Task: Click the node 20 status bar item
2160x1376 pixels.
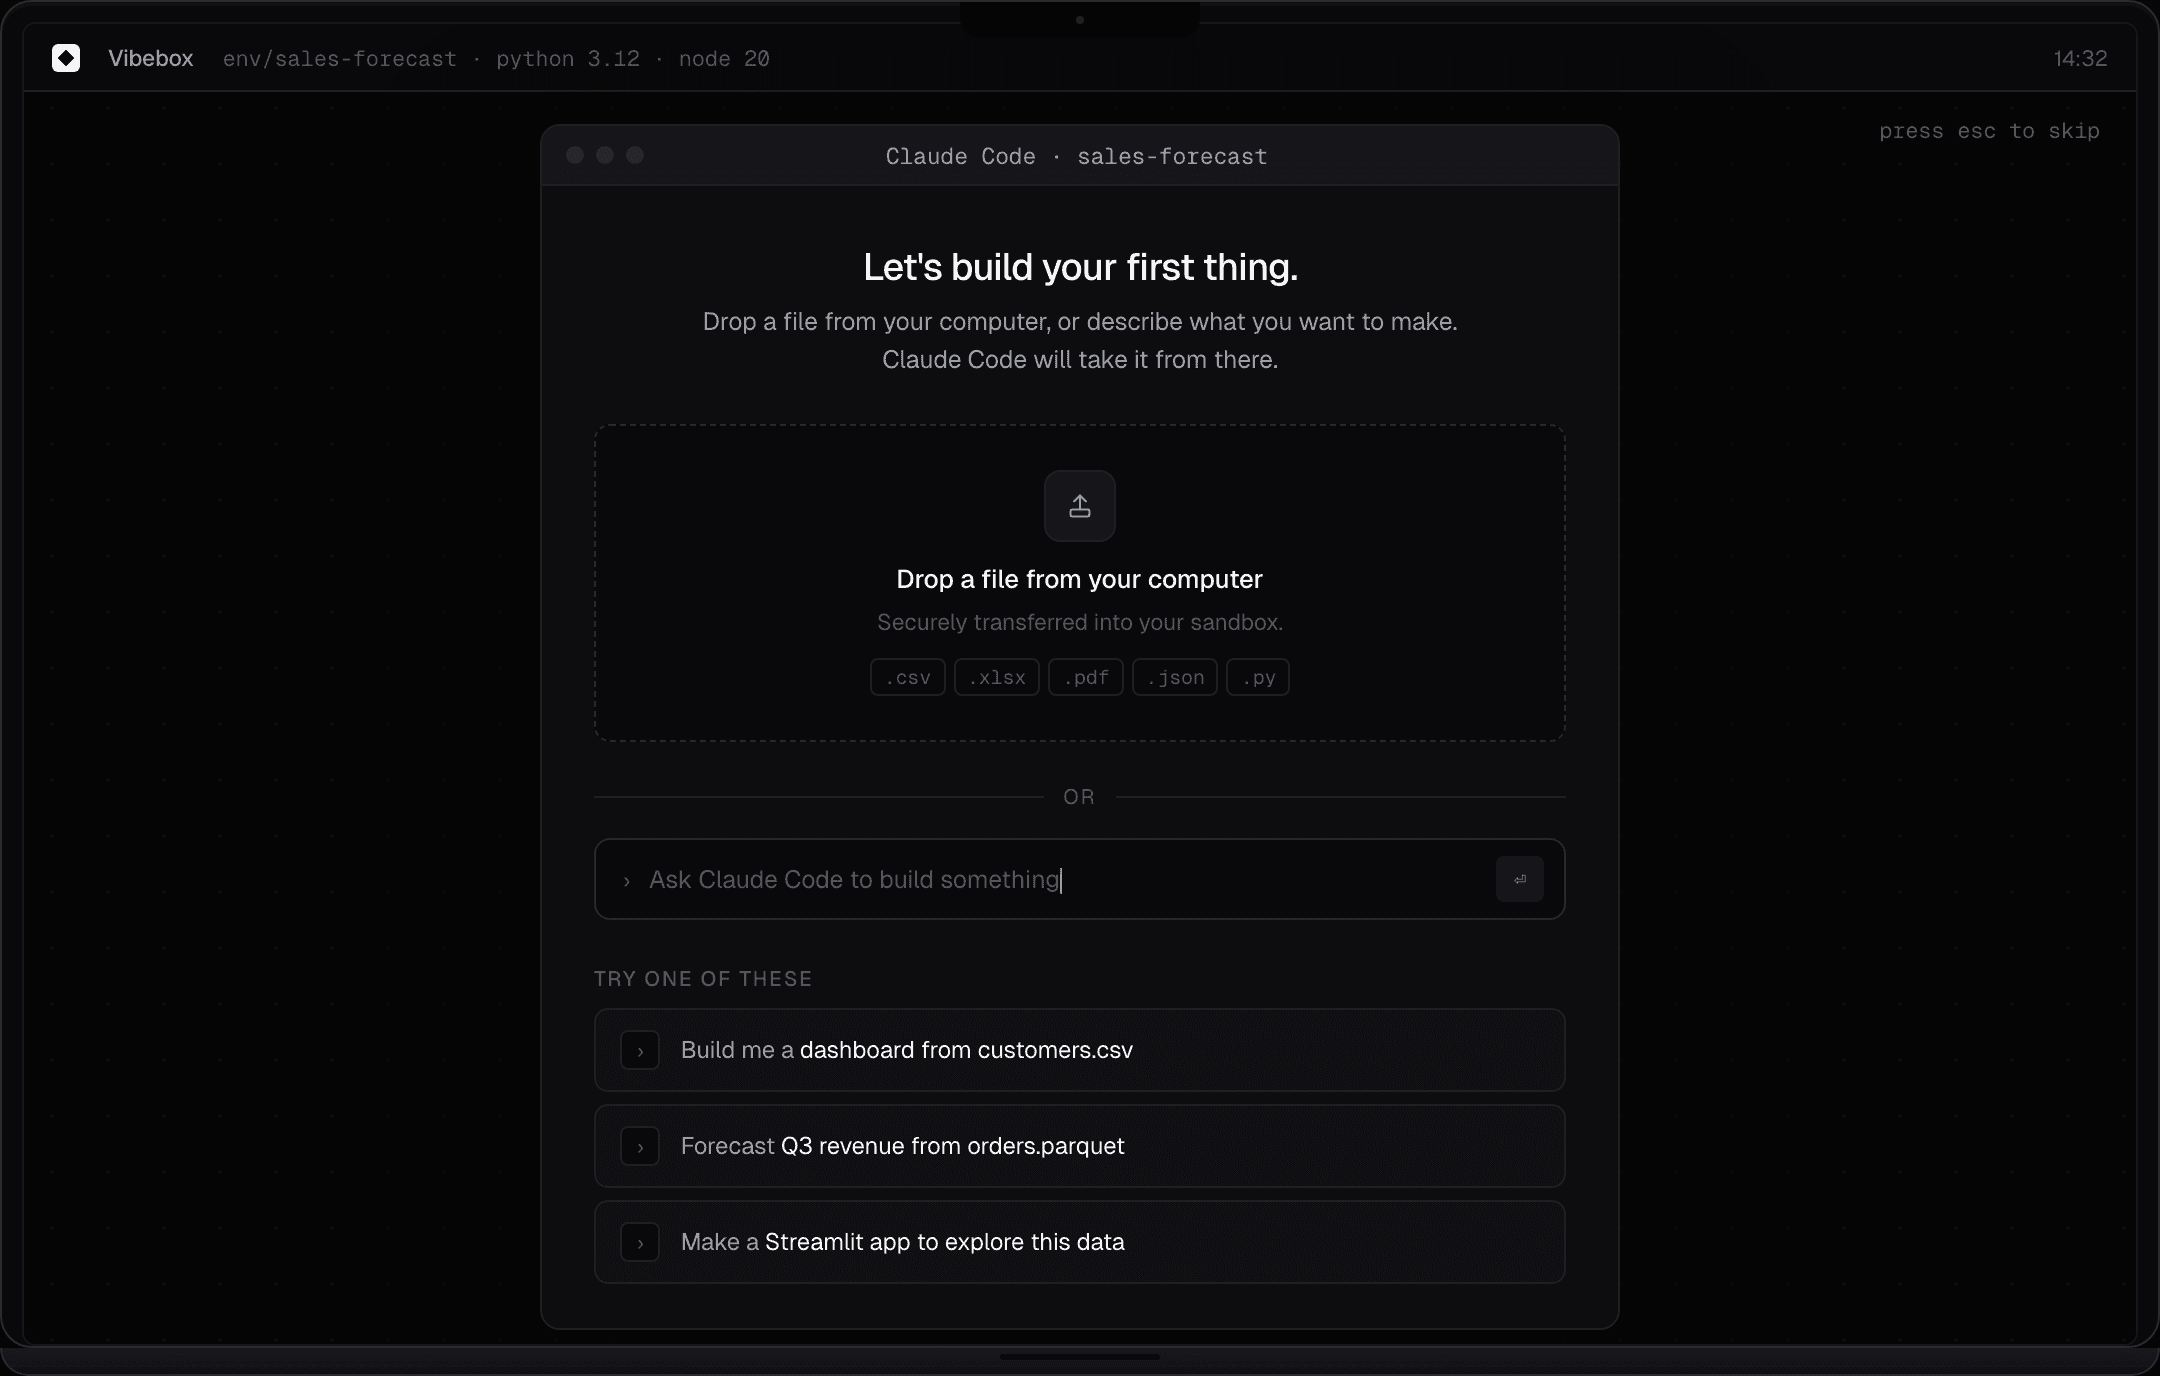Action: tap(723, 59)
